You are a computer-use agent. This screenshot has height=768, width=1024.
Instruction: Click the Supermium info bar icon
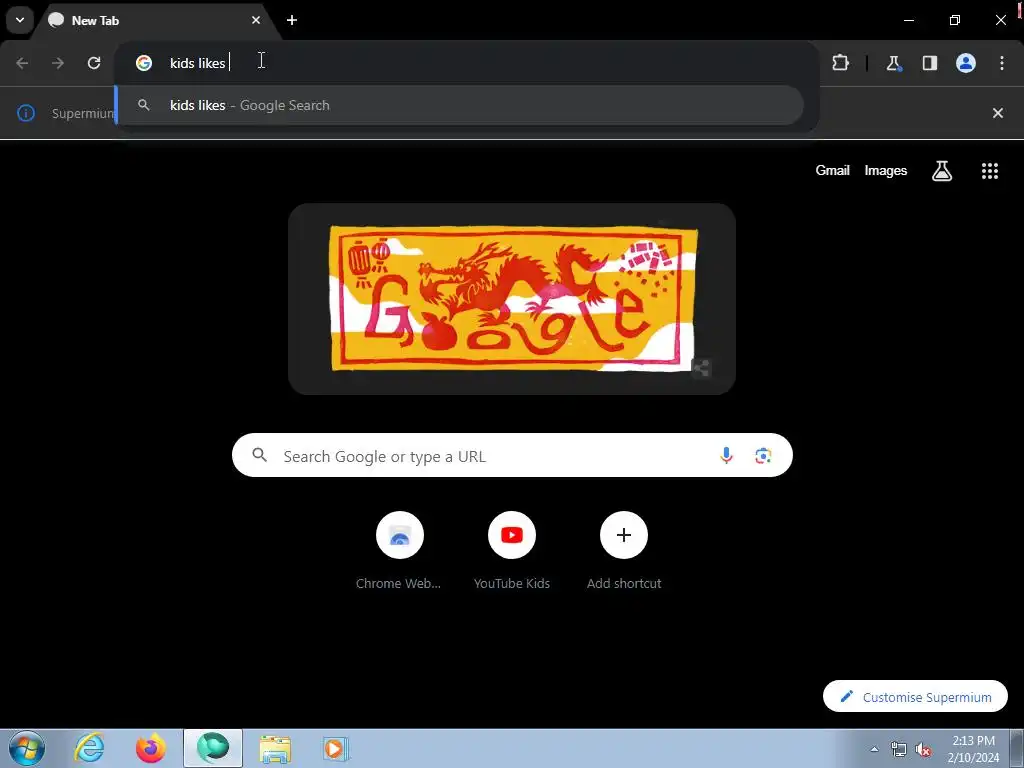click(25, 113)
